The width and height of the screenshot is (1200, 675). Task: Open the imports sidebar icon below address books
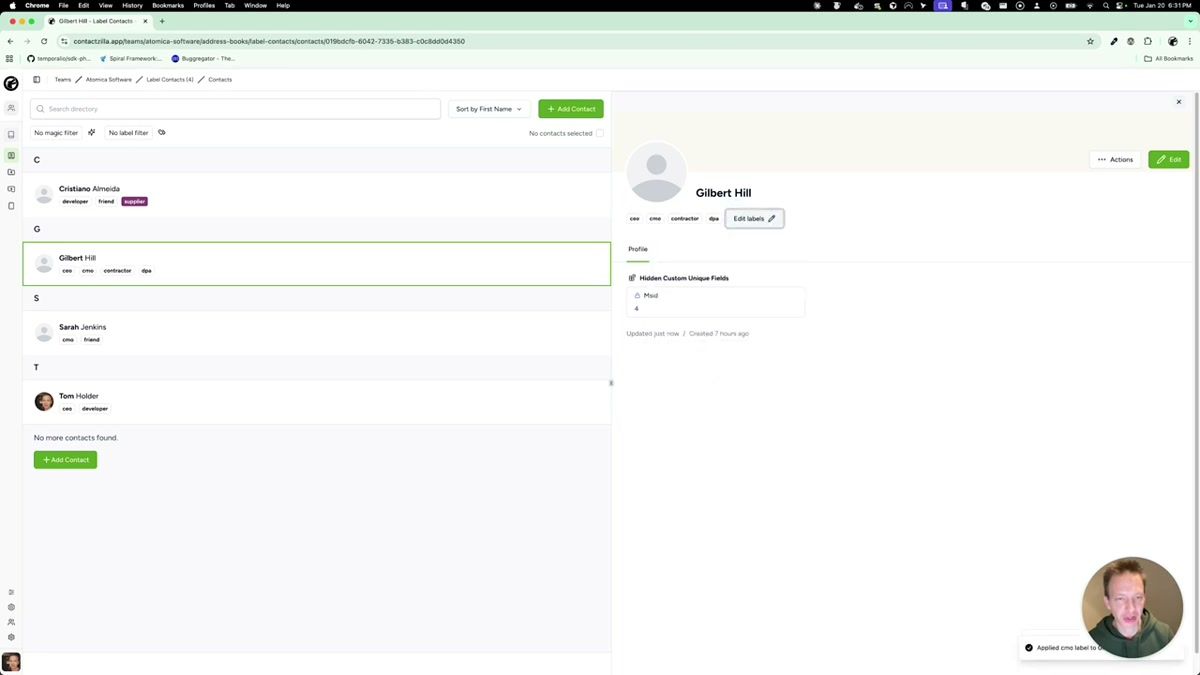coord(11,172)
